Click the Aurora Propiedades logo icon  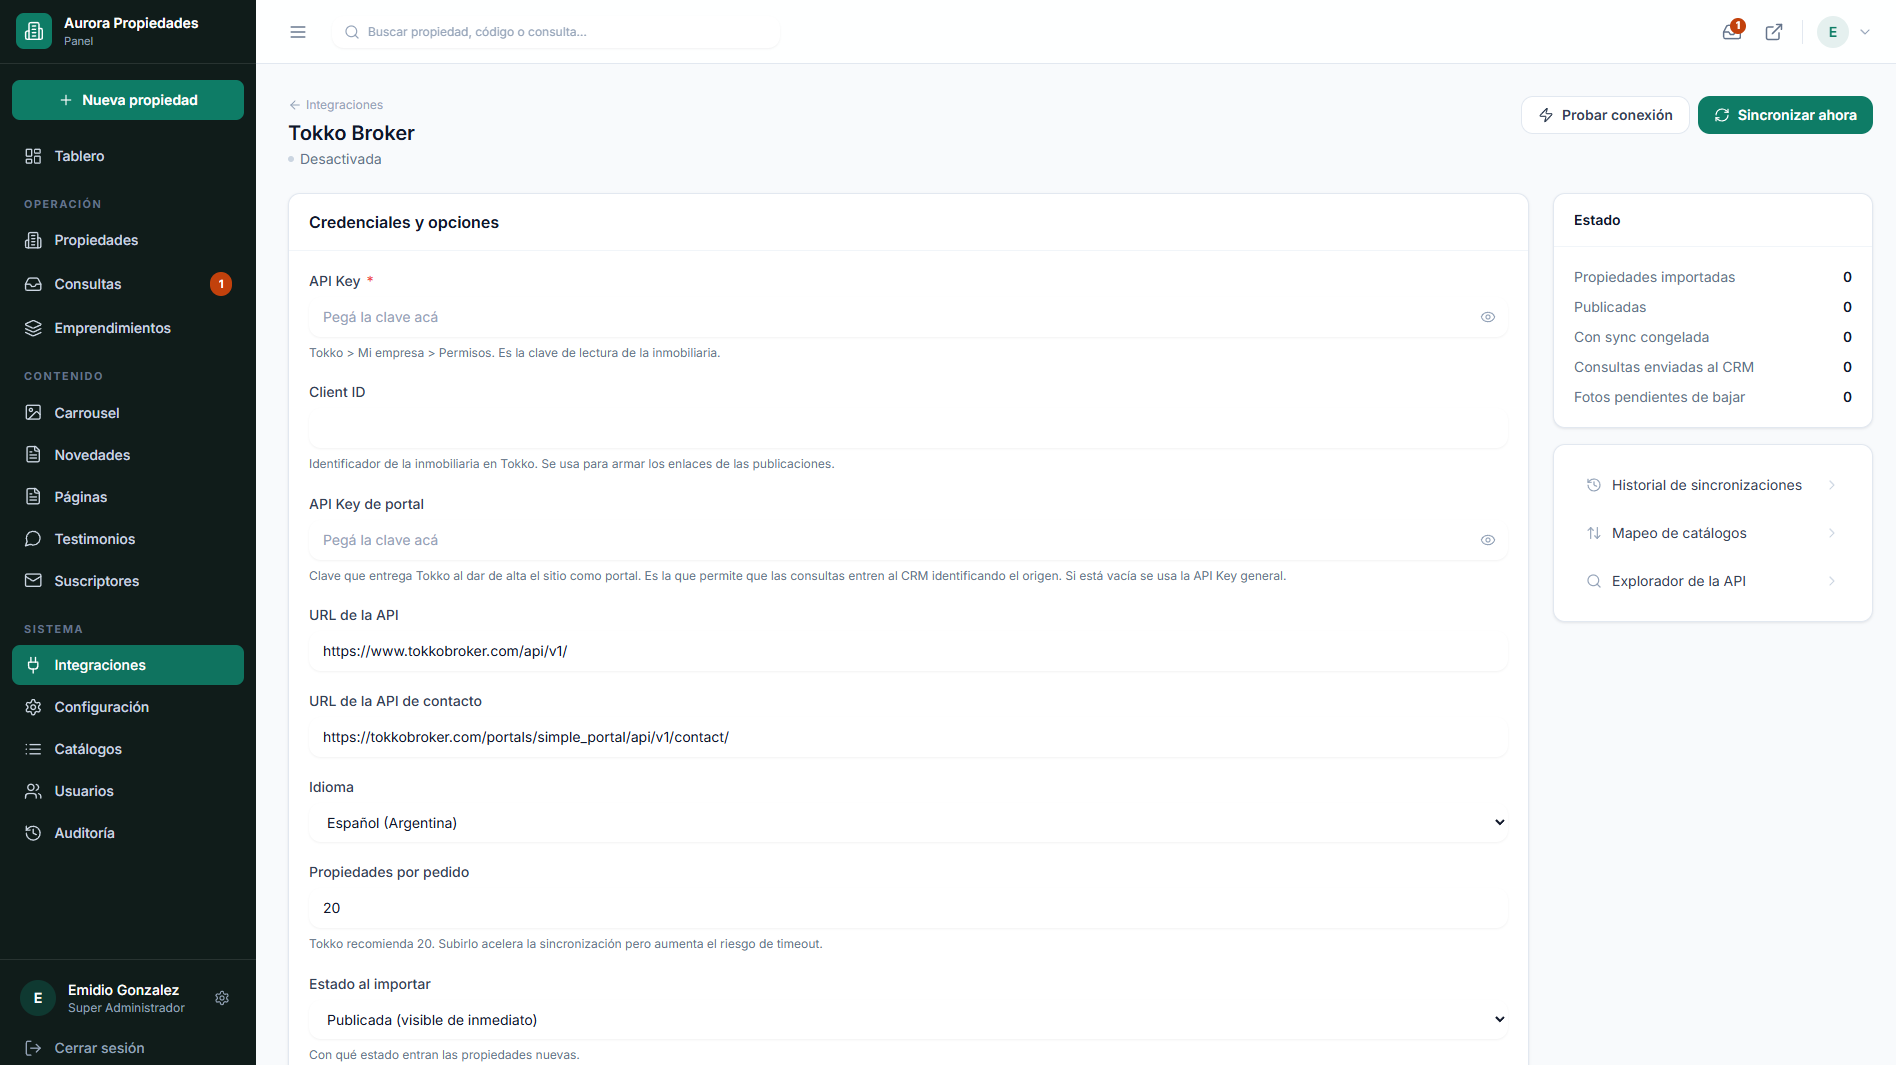coord(34,31)
